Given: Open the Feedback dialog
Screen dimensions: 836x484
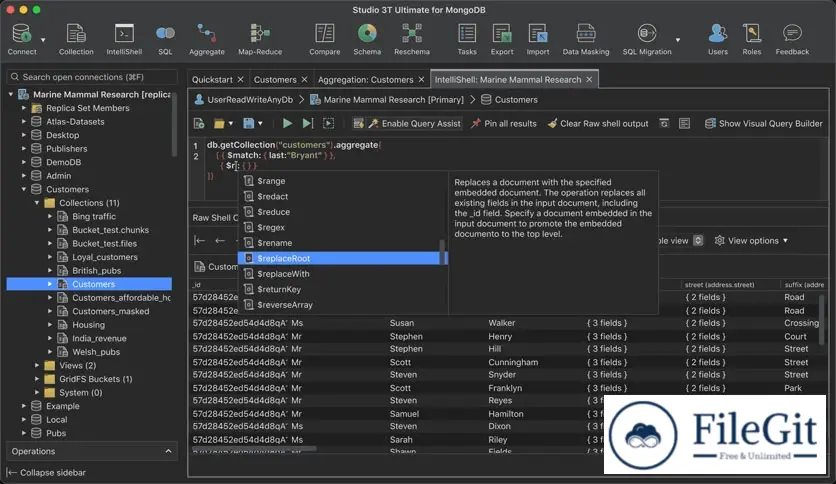Looking at the screenshot, I should pyautogui.click(x=792, y=39).
